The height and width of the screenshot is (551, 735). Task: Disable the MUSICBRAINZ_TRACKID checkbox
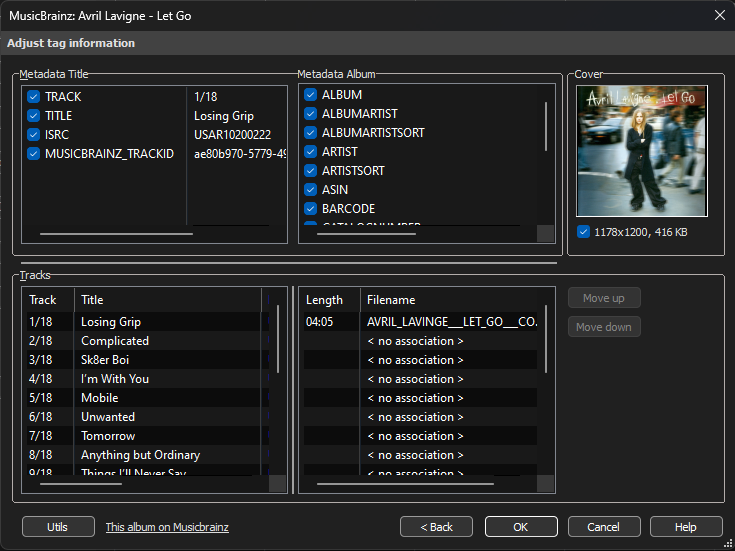[33, 153]
